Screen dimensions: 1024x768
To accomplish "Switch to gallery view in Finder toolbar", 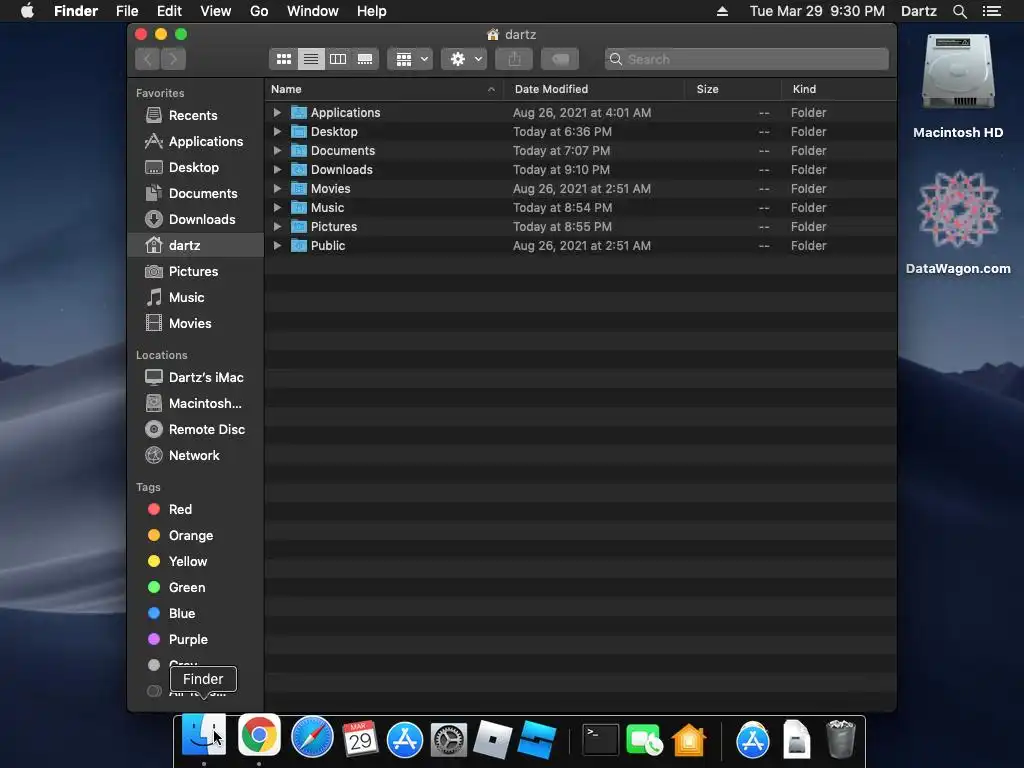I will click(x=365, y=59).
